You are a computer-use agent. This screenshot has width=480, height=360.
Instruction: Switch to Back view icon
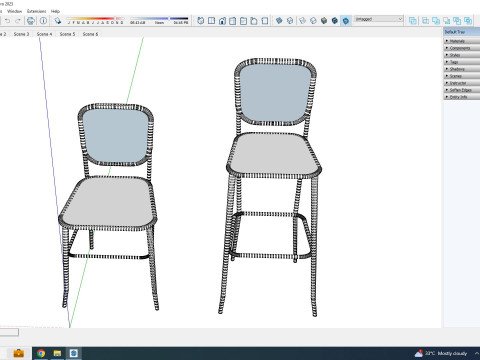coord(243,21)
